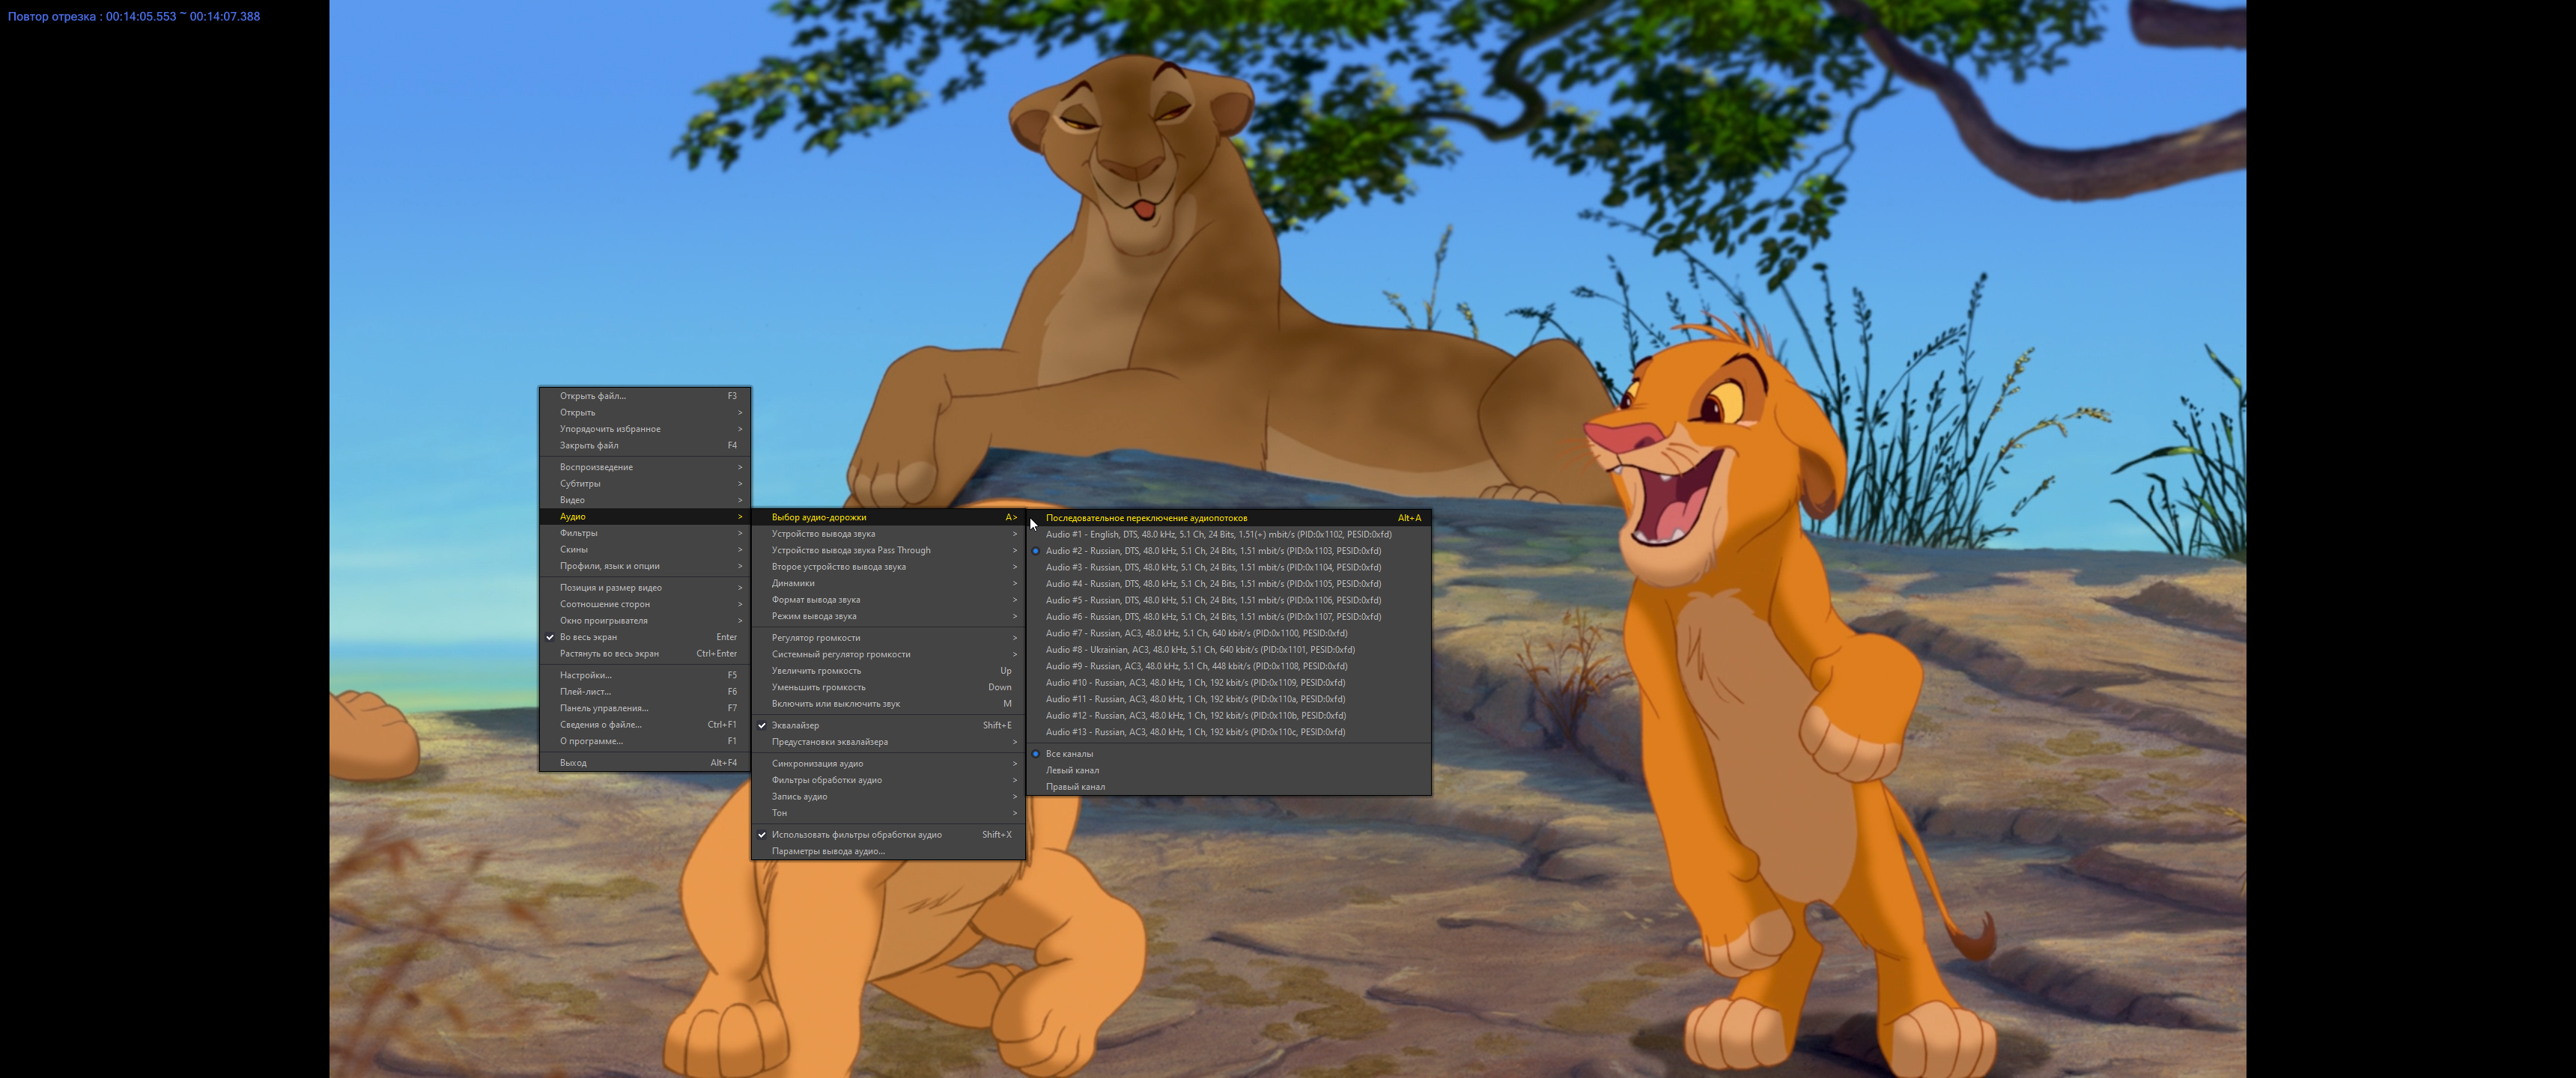Open Синхронизация аудио submenu
Image resolution: width=2576 pixels, height=1078 pixels.
point(817,763)
